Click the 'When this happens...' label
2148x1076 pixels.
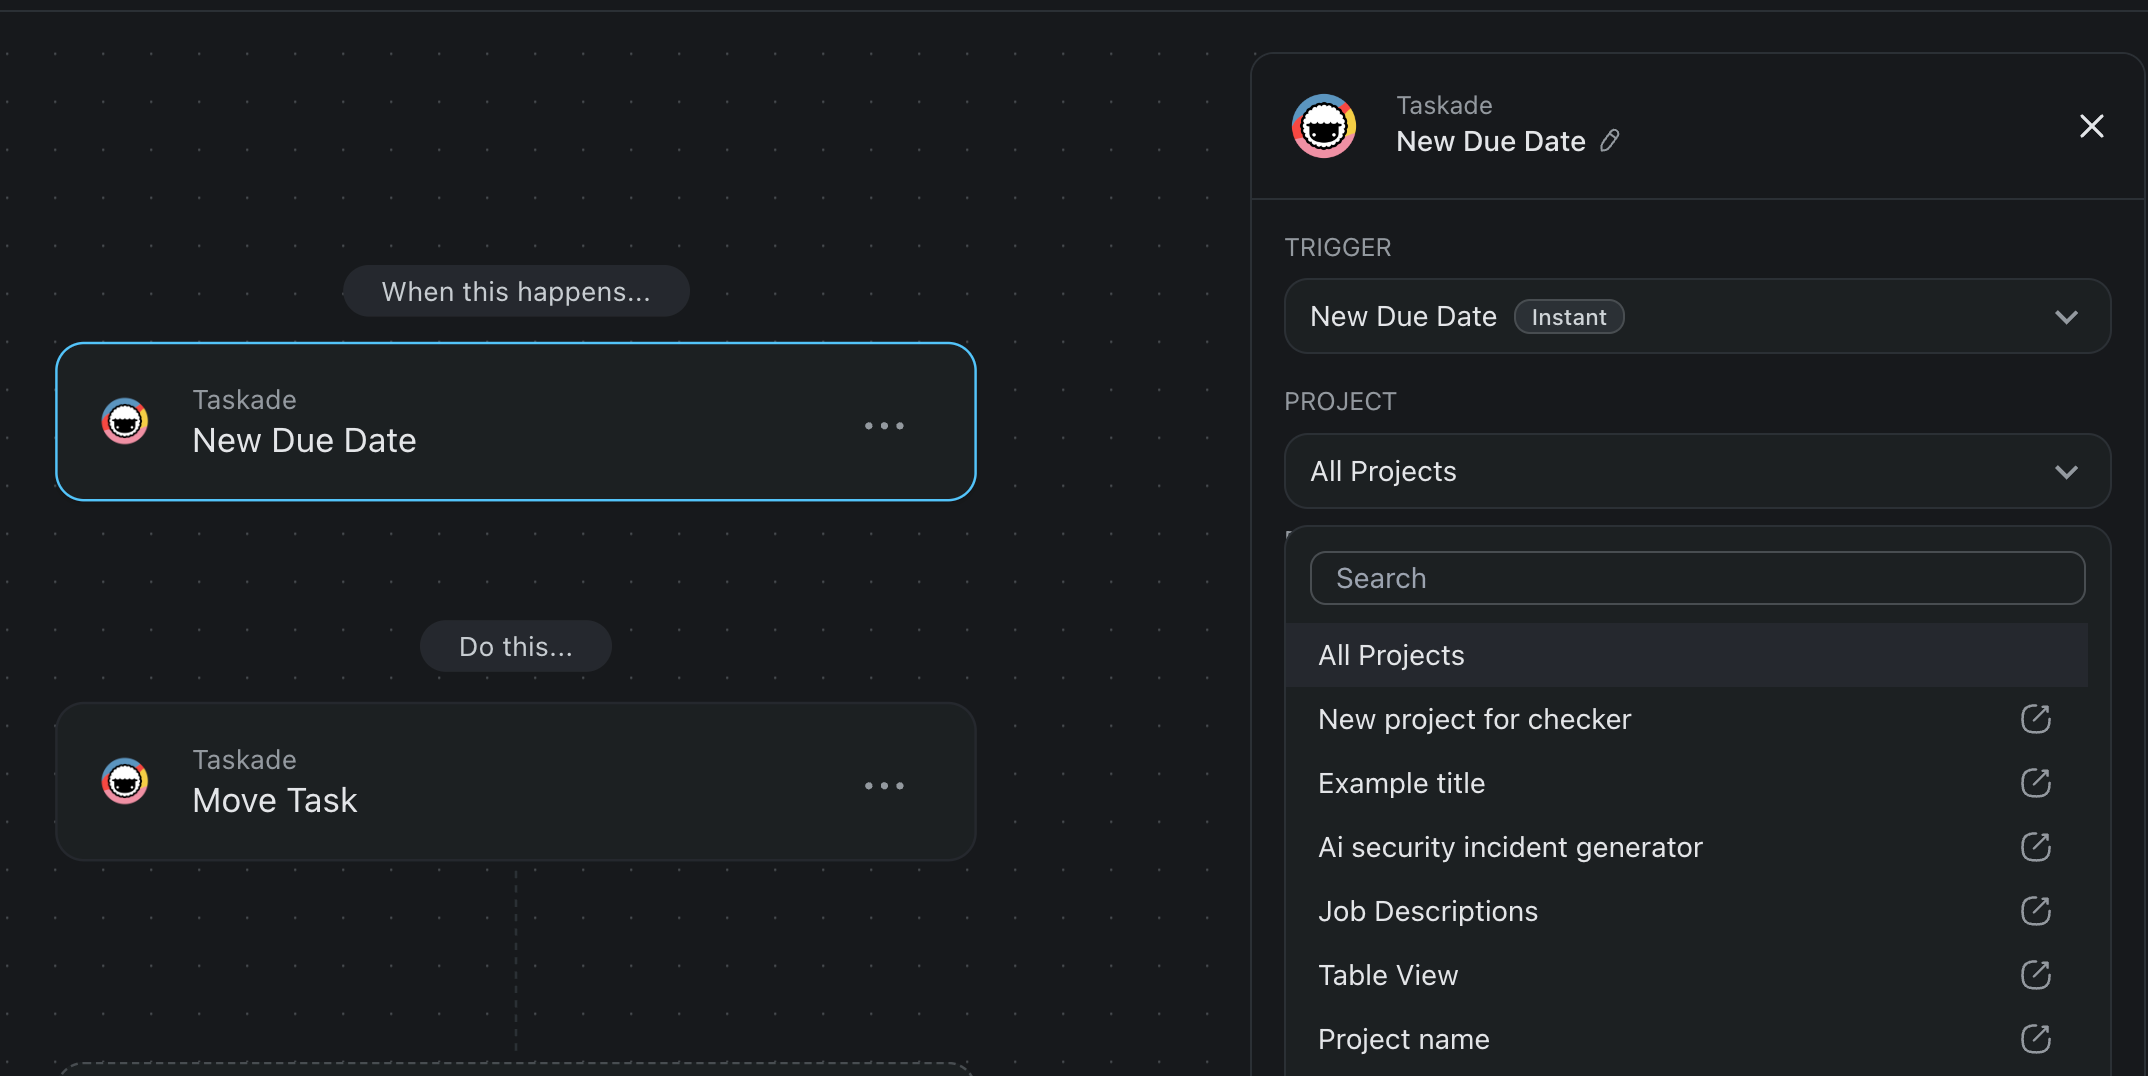coord(516,291)
